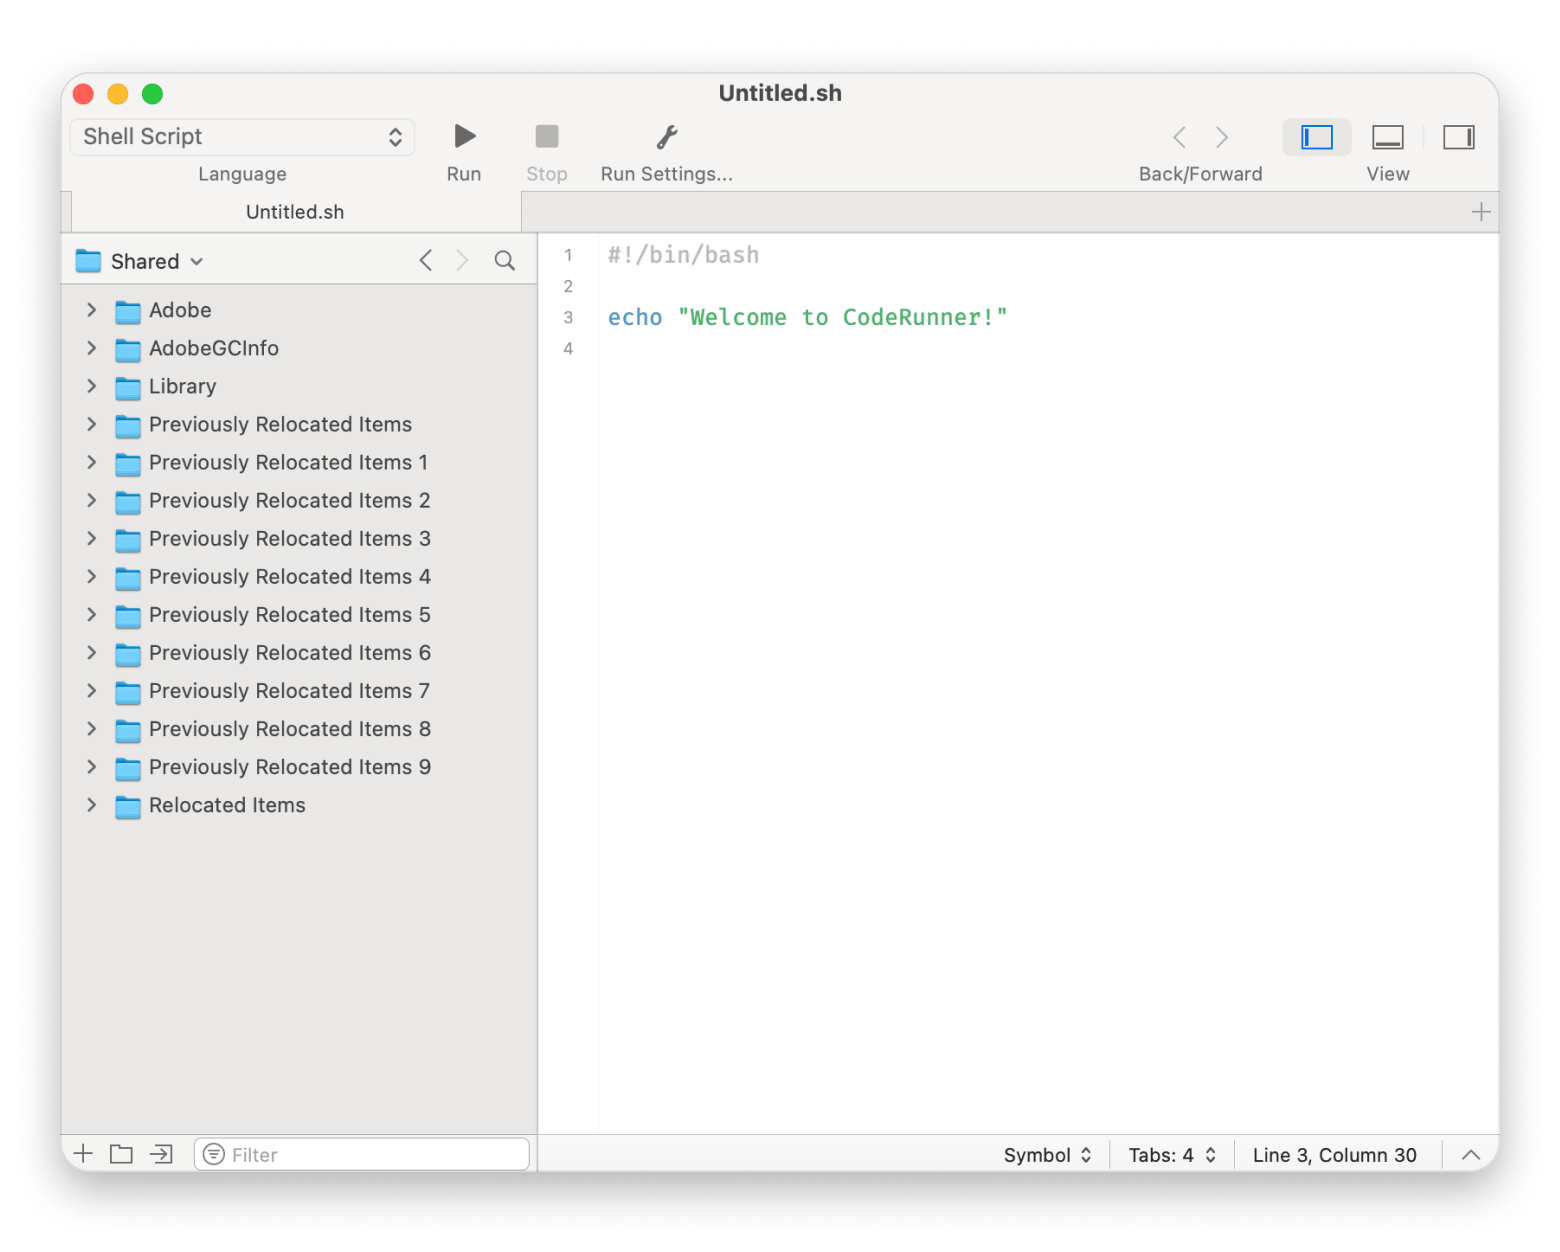Click the echo command text
The width and height of the screenshot is (1560, 1252).
click(635, 317)
